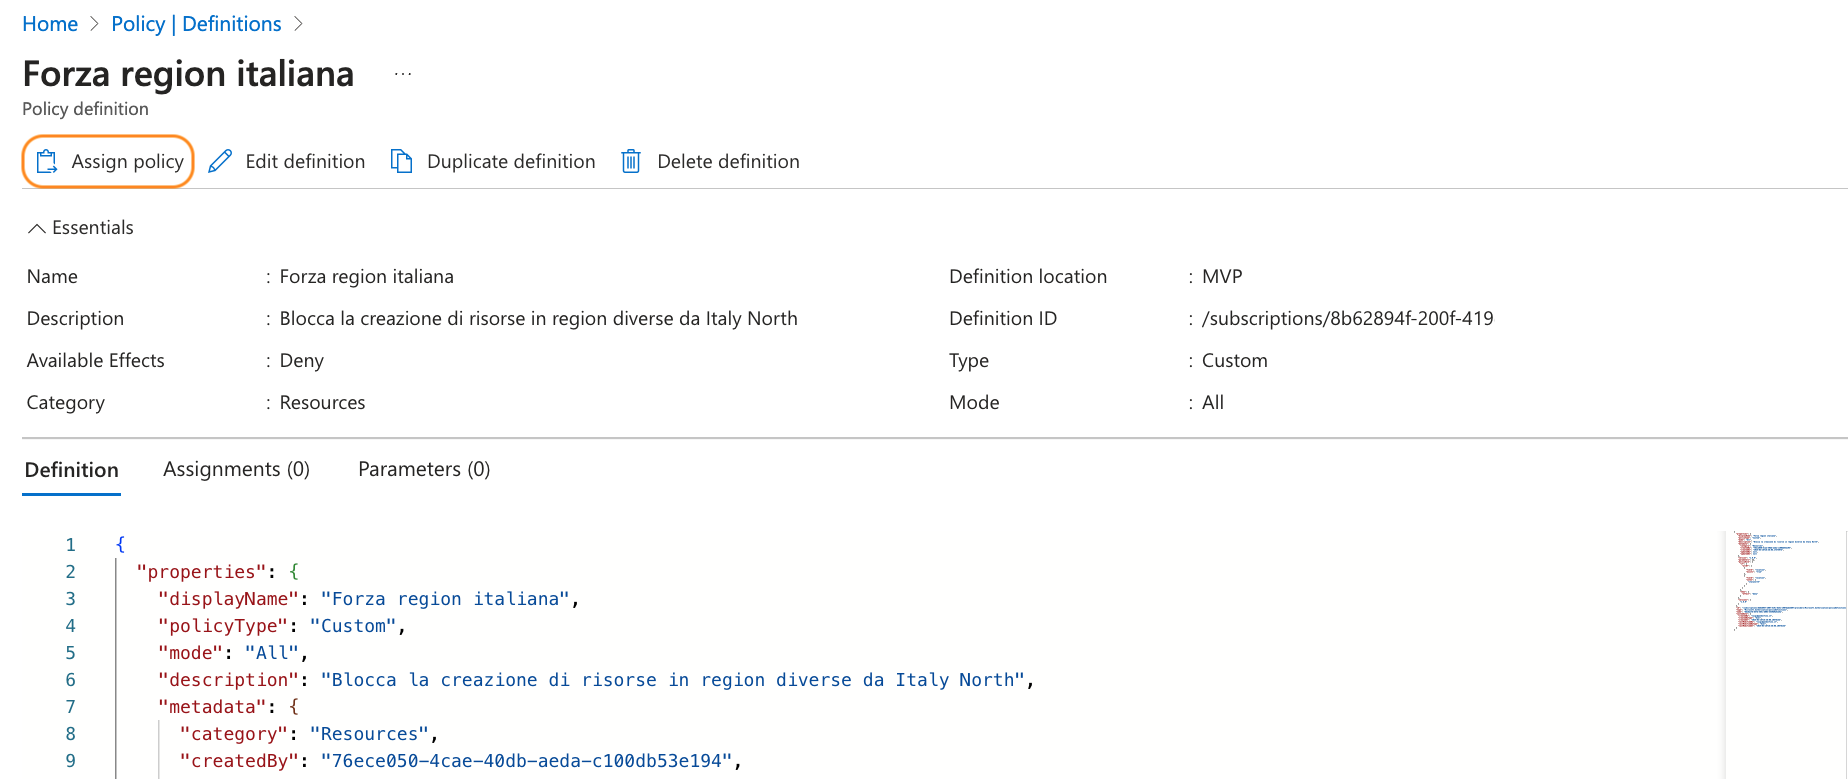Image resolution: width=1848 pixels, height=779 pixels.
Task: Collapse the Essentials section chevron
Action: coord(37,228)
